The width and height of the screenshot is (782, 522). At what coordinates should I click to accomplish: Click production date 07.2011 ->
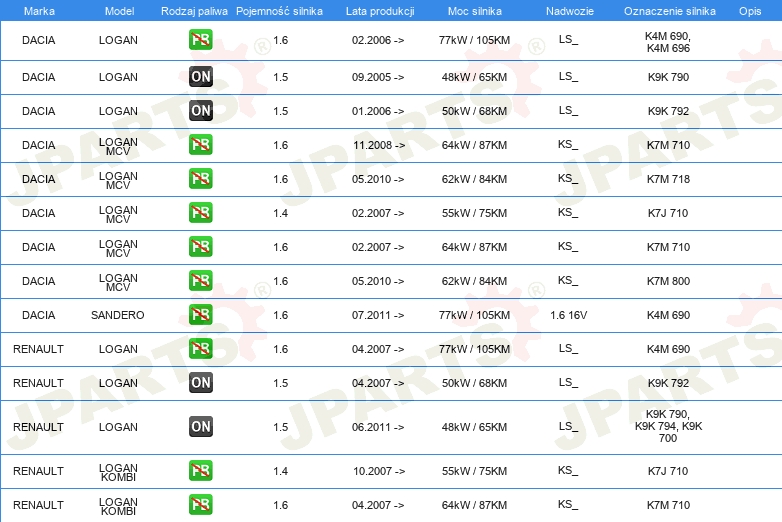(x=378, y=315)
